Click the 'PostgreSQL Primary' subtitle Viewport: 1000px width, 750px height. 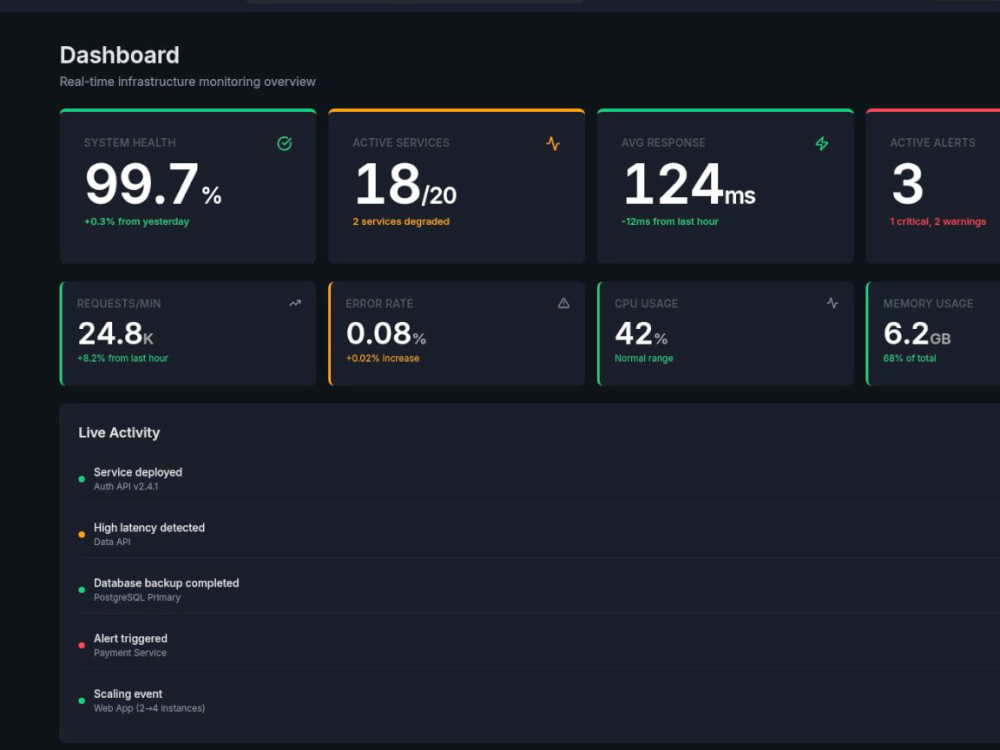click(x=137, y=598)
